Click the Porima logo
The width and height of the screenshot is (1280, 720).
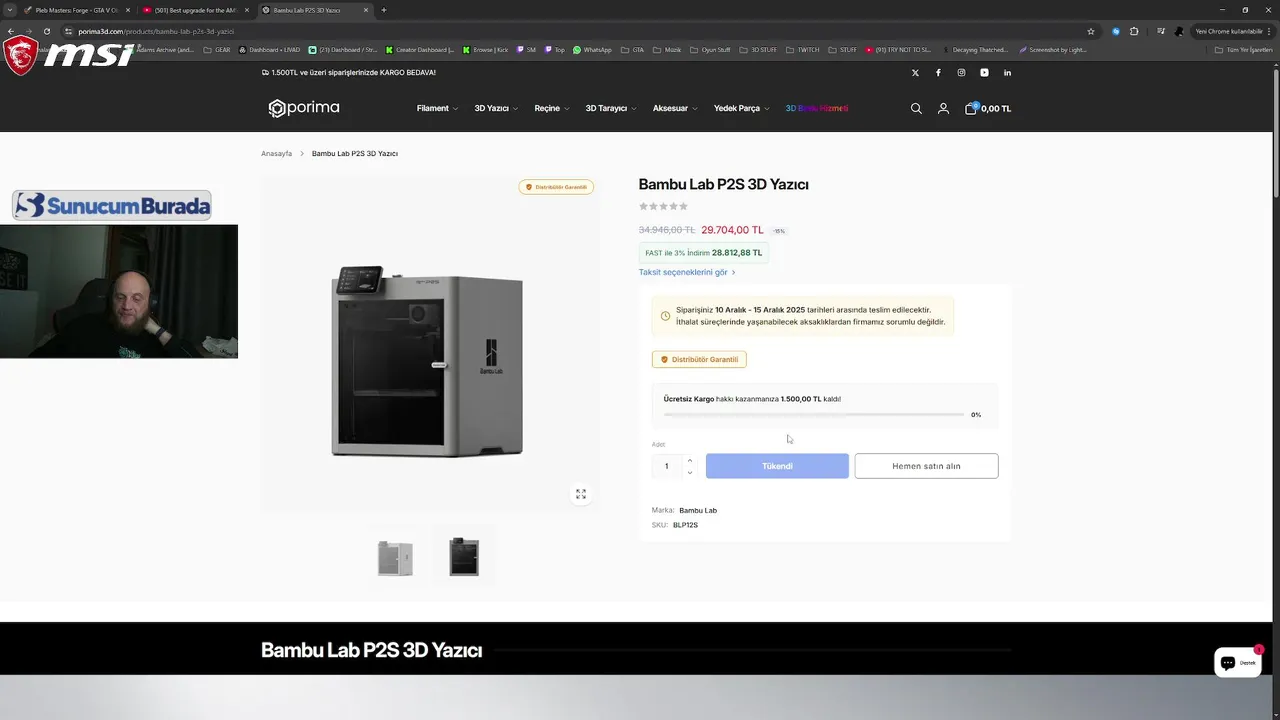pos(304,108)
